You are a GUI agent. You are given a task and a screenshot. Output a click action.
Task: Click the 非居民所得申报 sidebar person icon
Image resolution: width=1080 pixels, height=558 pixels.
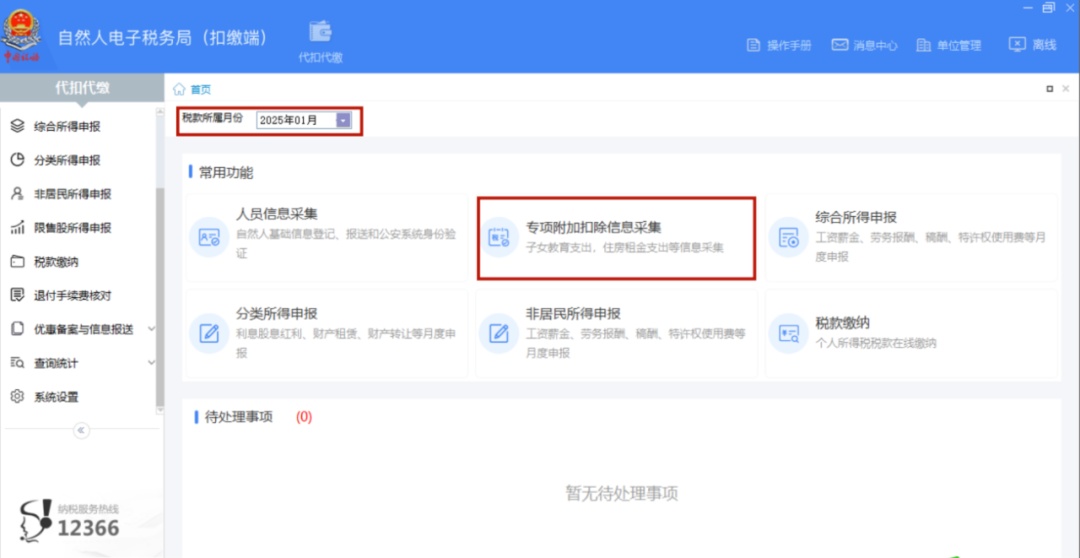click(18, 194)
